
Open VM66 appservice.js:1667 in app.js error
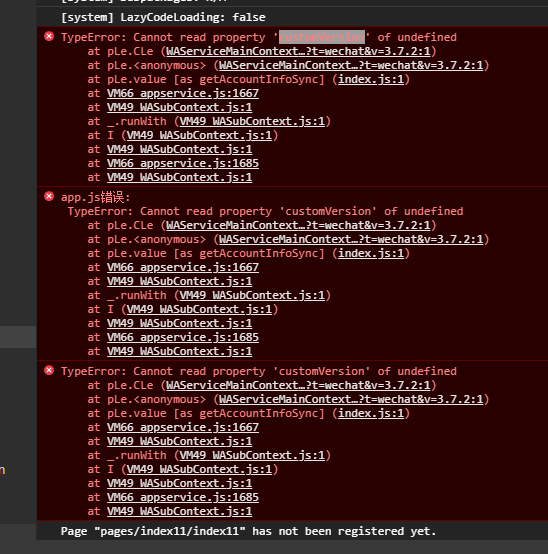pos(183,267)
